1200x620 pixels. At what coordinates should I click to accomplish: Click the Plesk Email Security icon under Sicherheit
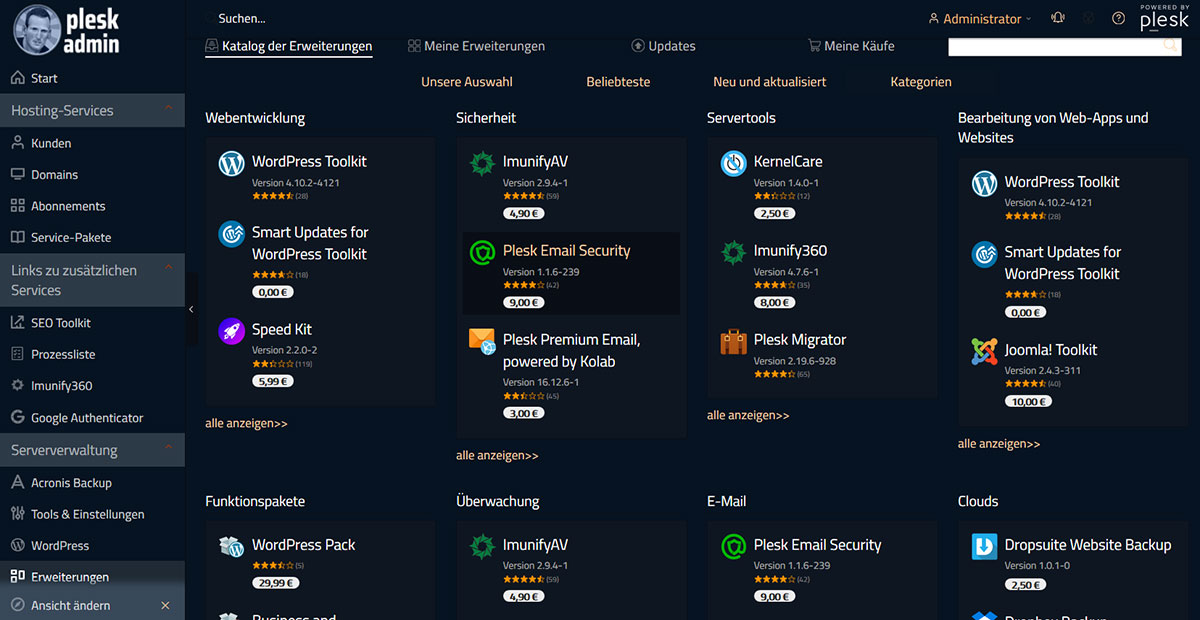483,252
